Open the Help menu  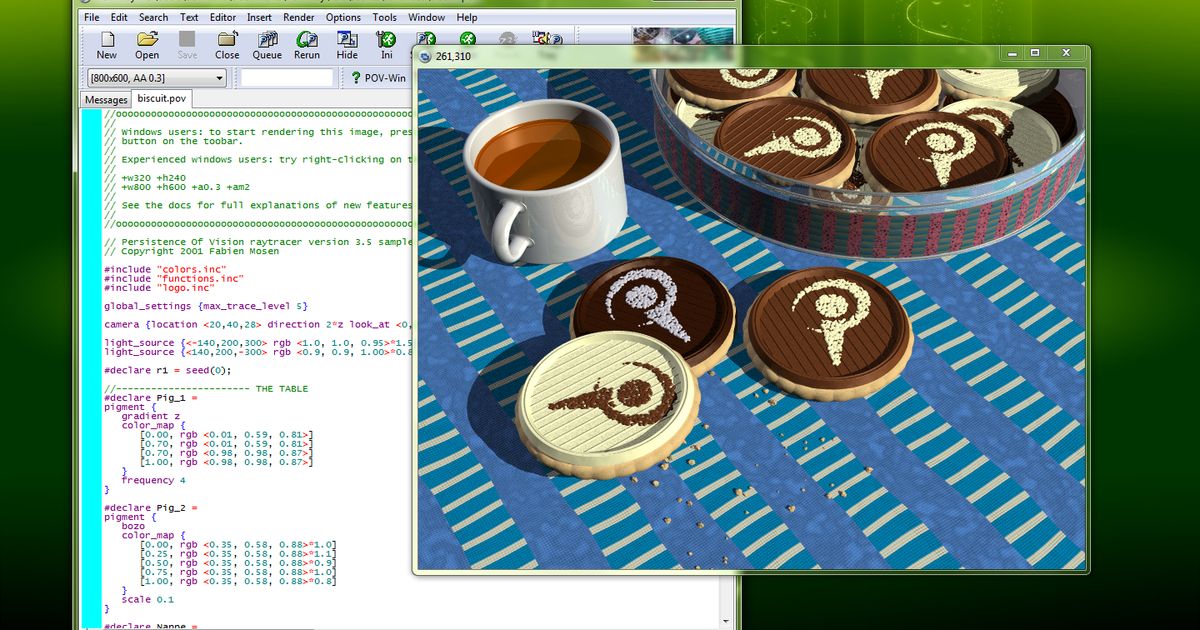(467, 17)
